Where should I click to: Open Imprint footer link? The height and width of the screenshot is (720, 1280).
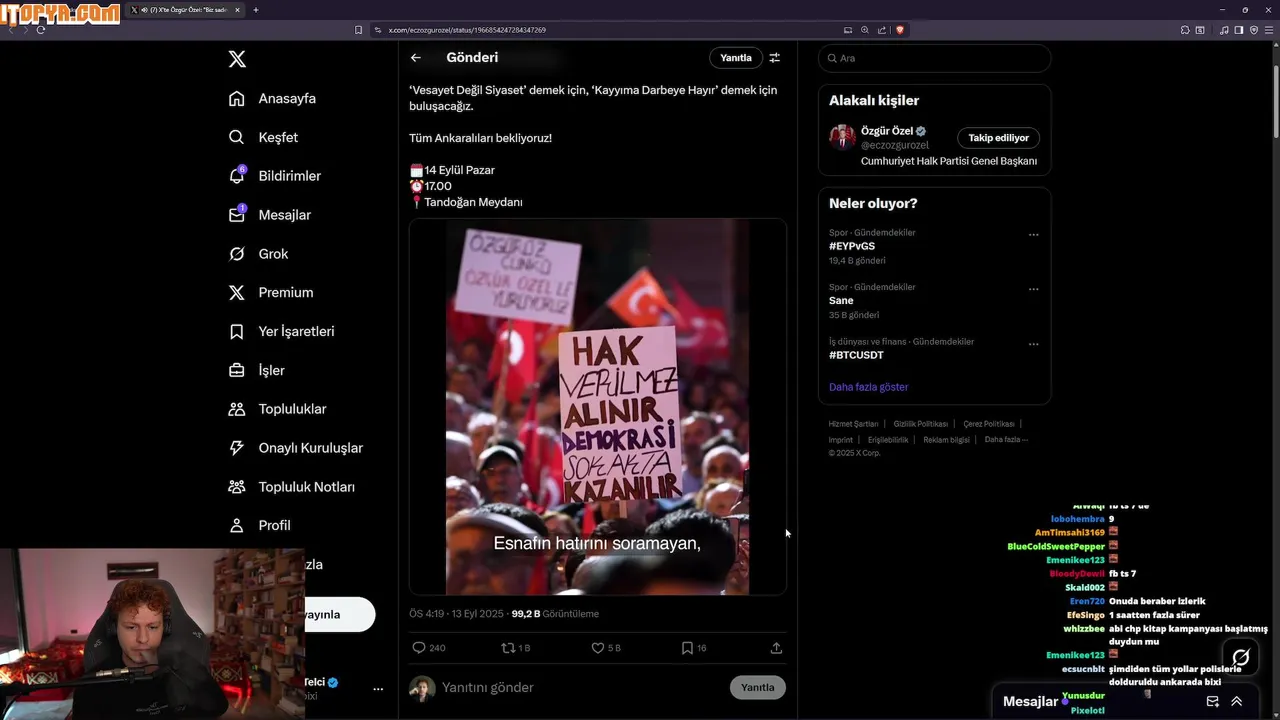click(x=841, y=440)
